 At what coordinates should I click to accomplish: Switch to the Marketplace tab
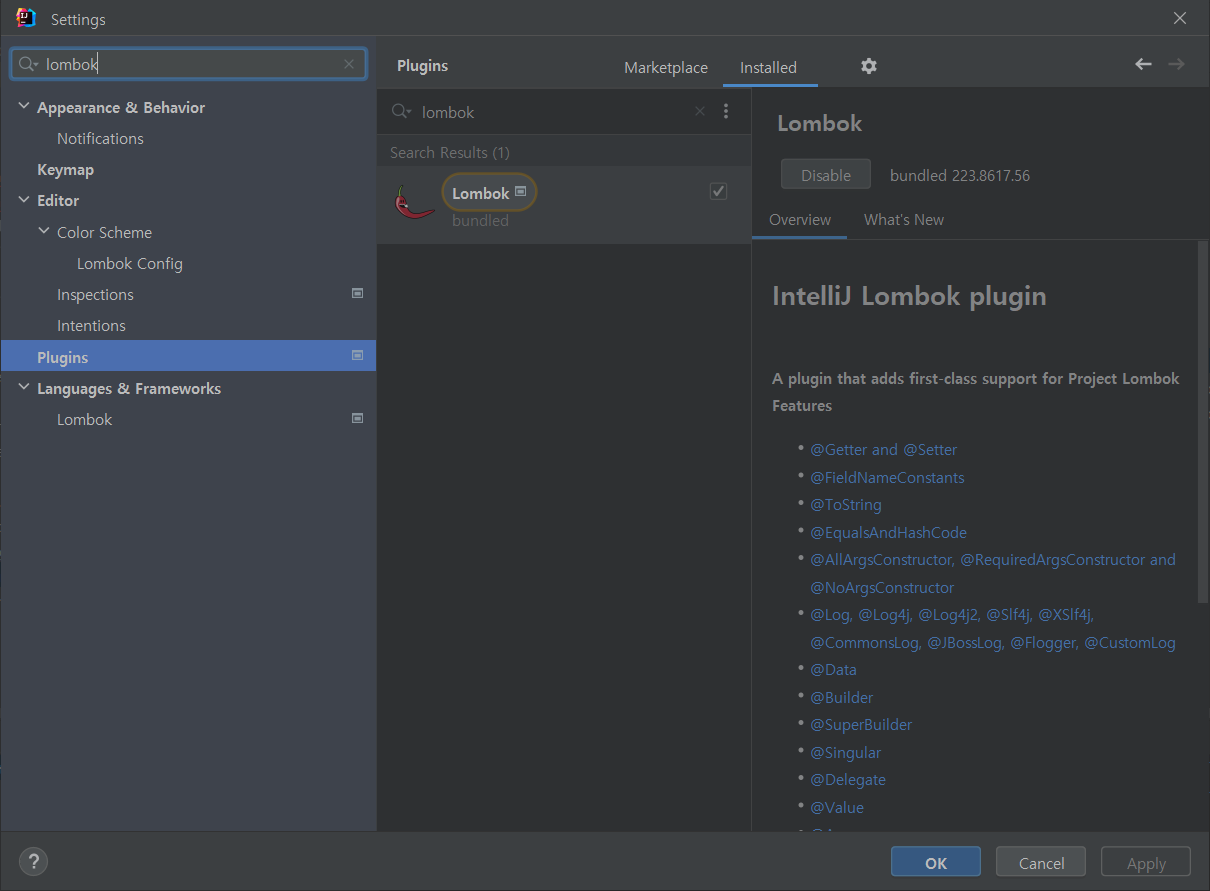666,68
